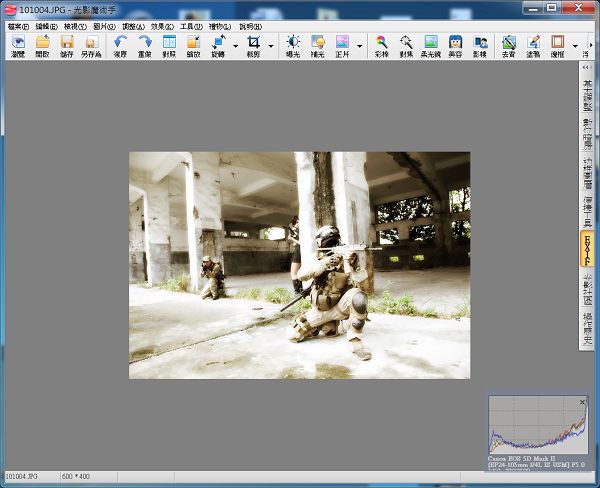Switch to the 便捷工具 side tab
The image size is (600, 488).
click(587, 212)
